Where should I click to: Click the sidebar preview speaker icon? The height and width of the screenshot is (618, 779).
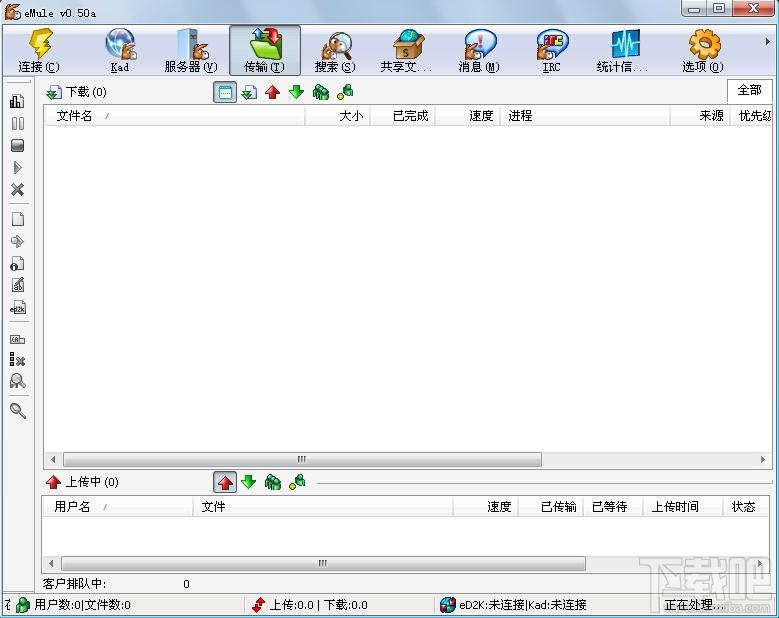point(17,241)
